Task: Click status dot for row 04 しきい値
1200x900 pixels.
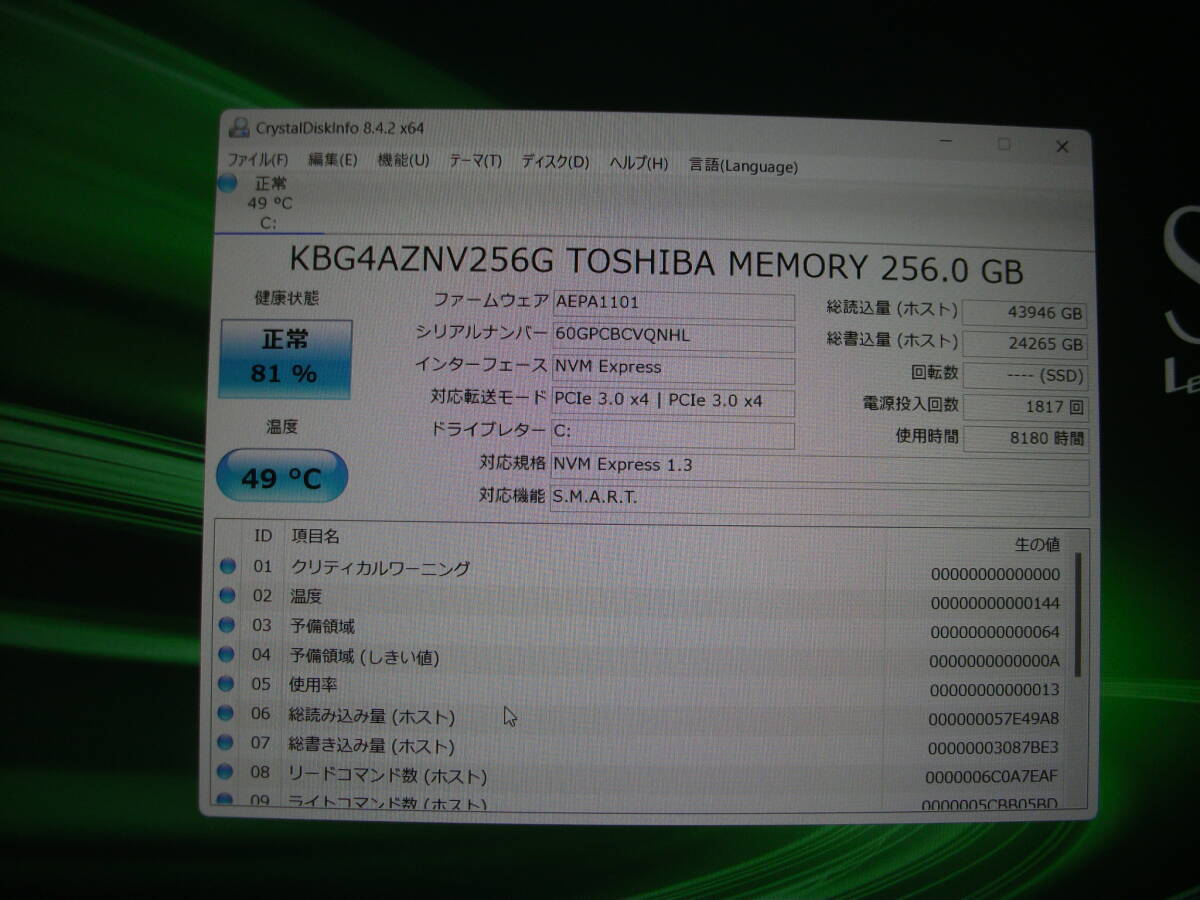Action: (x=227, y=655)
